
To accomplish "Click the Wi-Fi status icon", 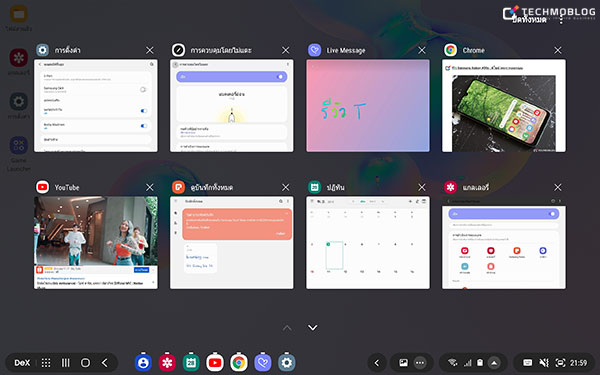I will [452, 362].
